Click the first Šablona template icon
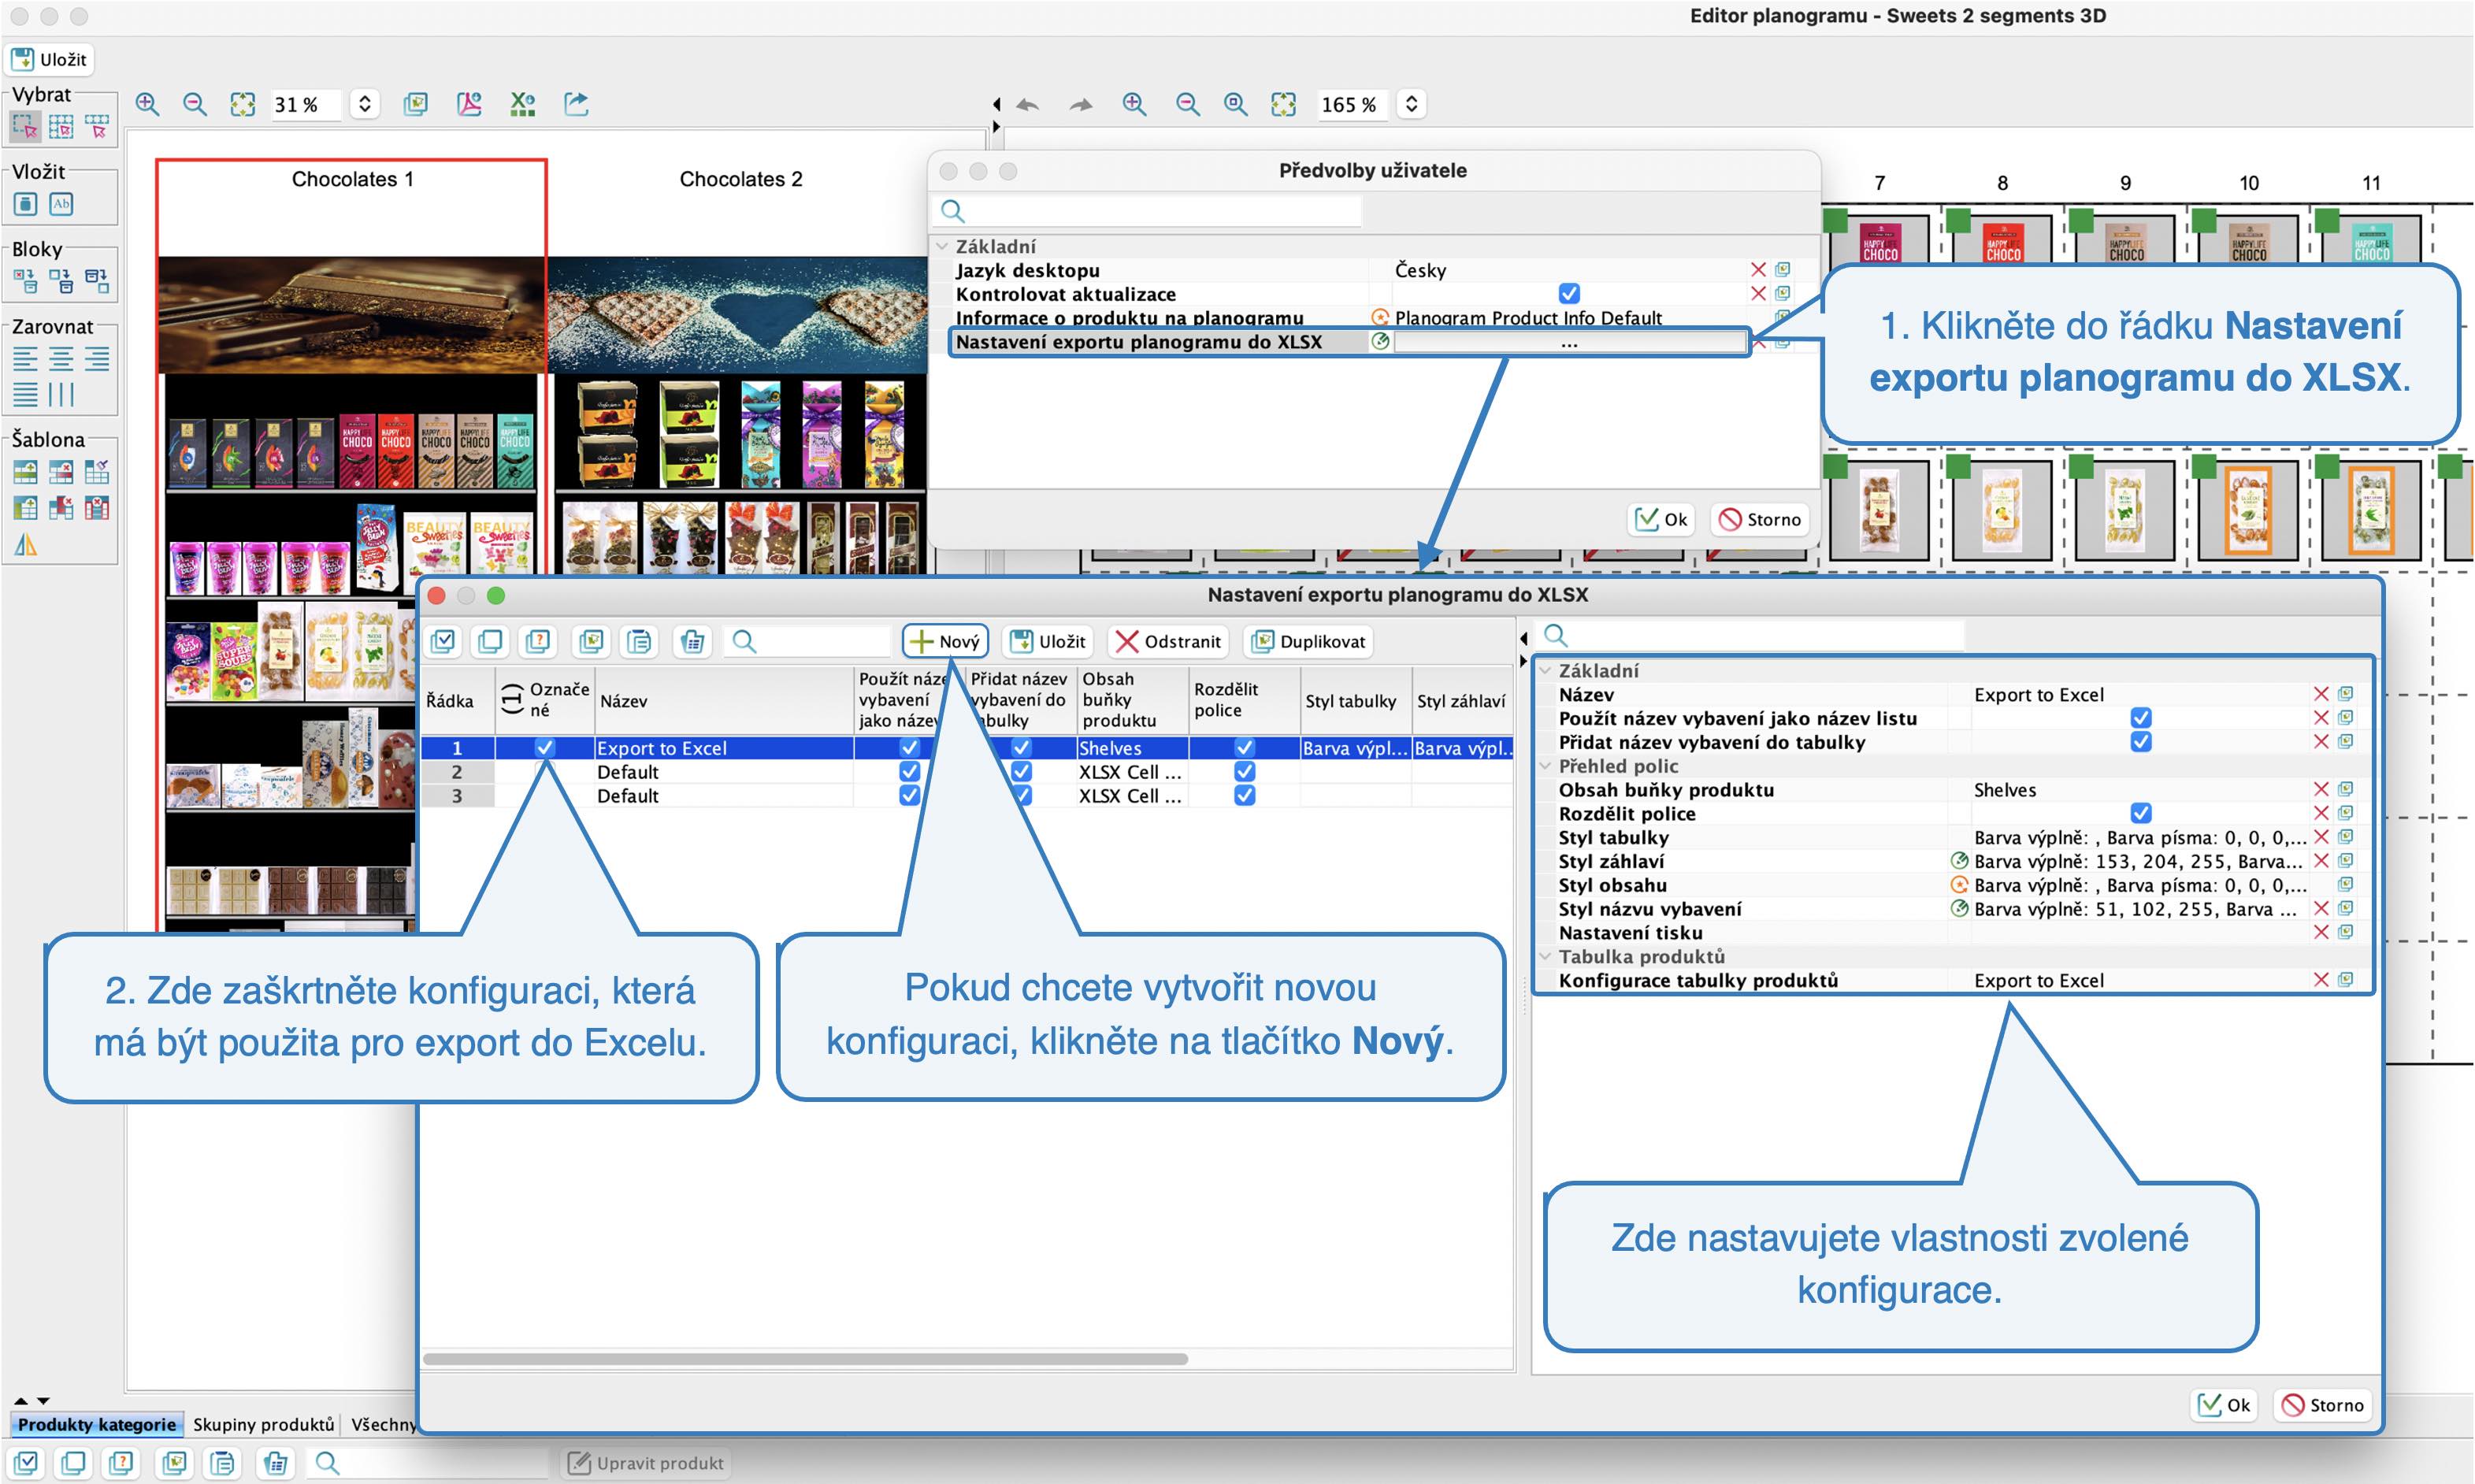This screenshot has width=2475, height=1484. tap(25, 472)
